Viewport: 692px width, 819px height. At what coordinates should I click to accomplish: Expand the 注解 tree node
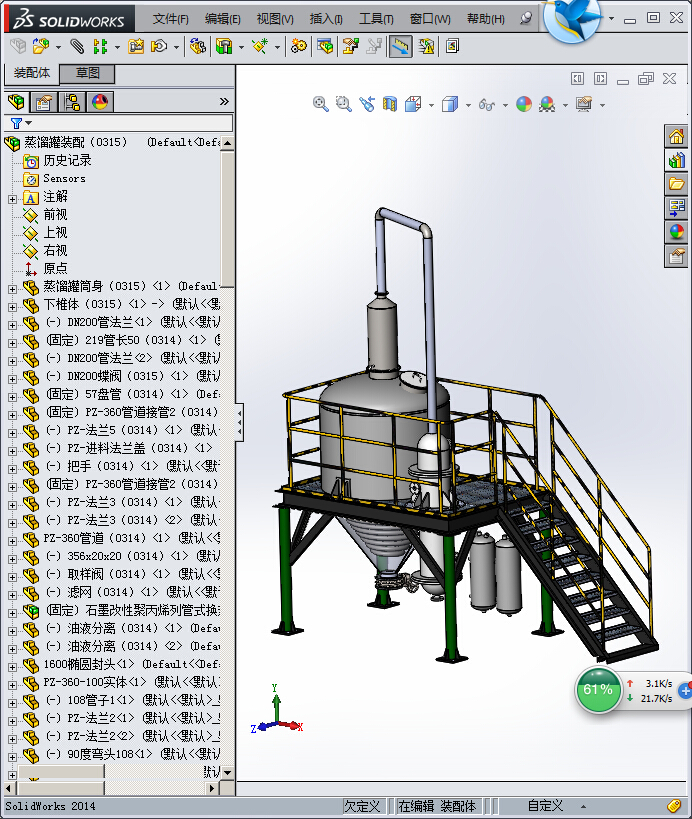13,199
